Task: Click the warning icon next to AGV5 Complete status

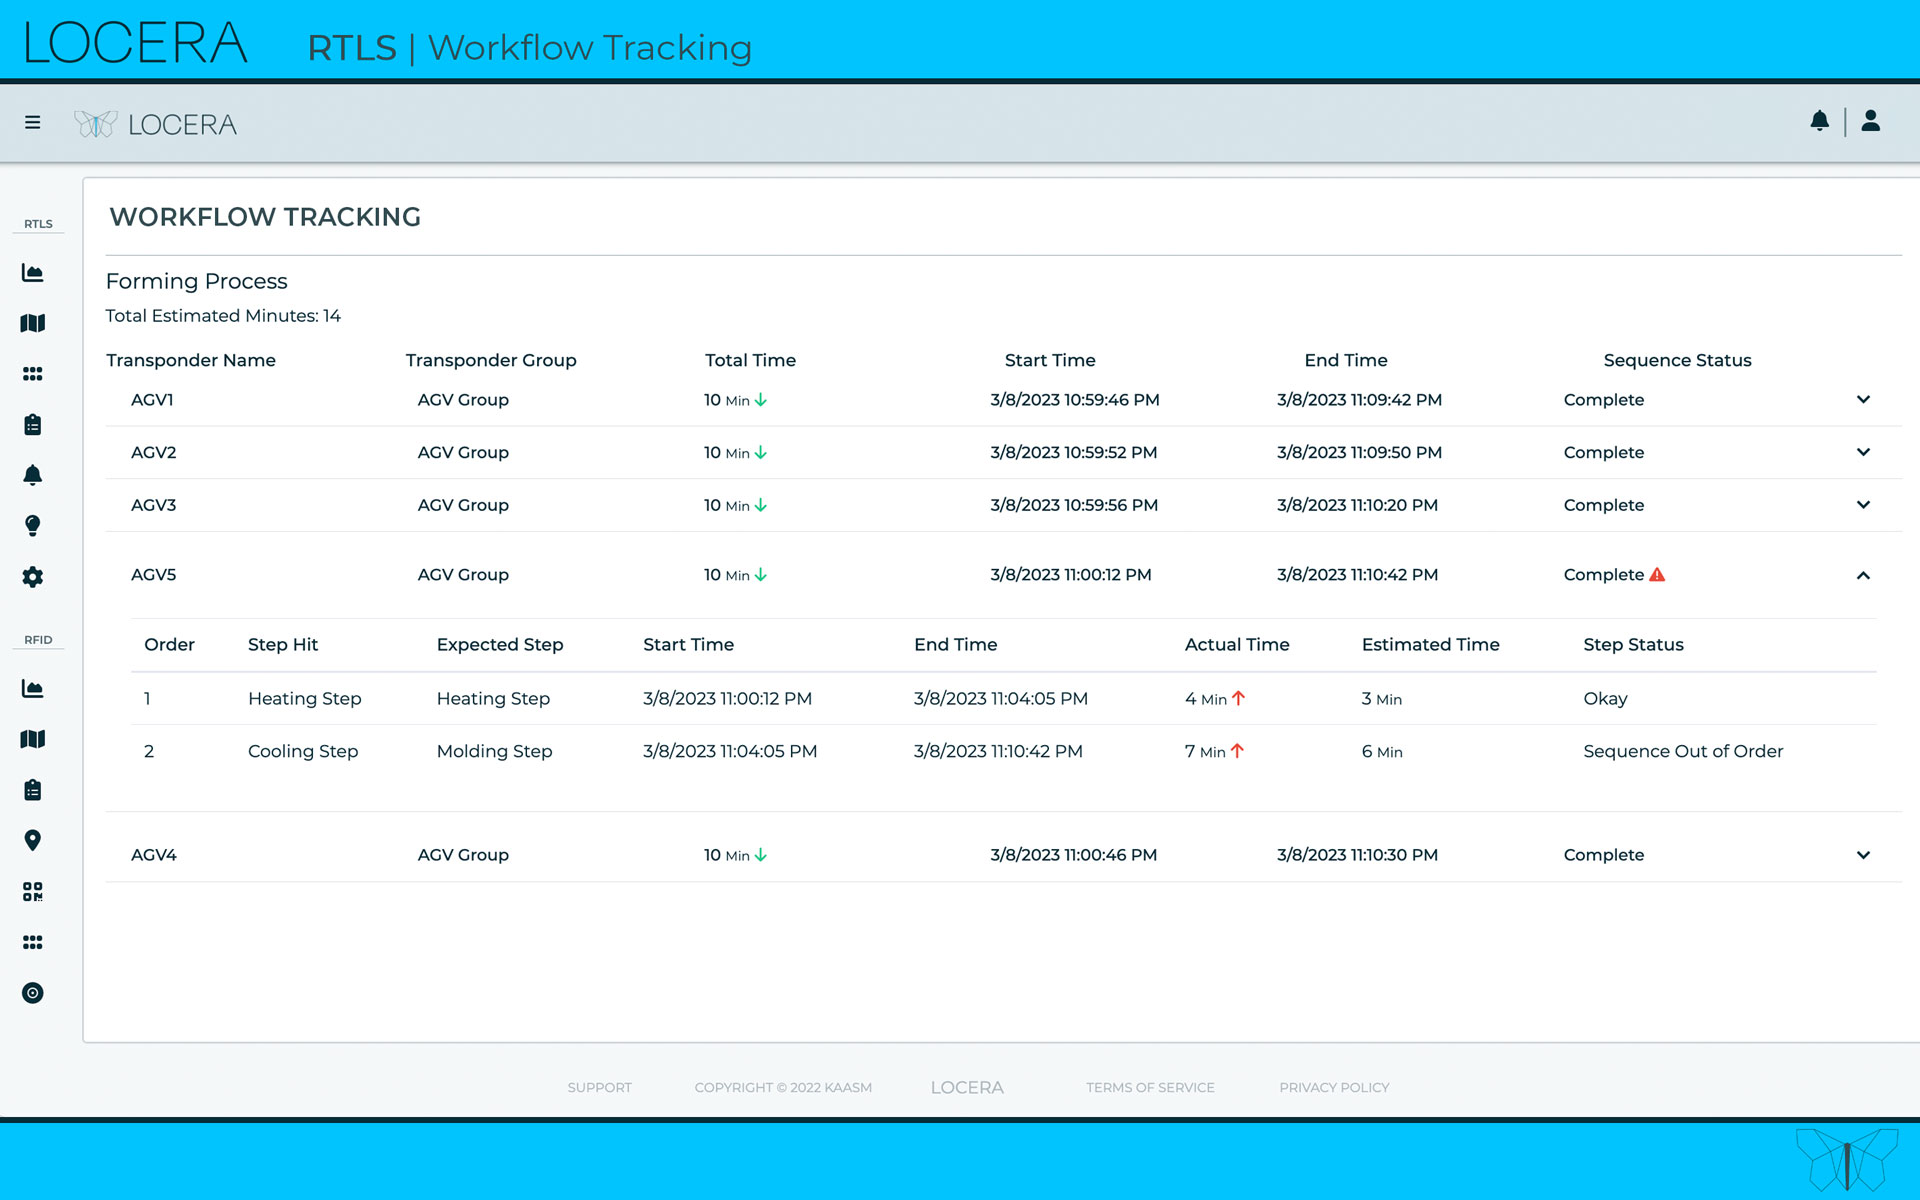Action: 1659,574
